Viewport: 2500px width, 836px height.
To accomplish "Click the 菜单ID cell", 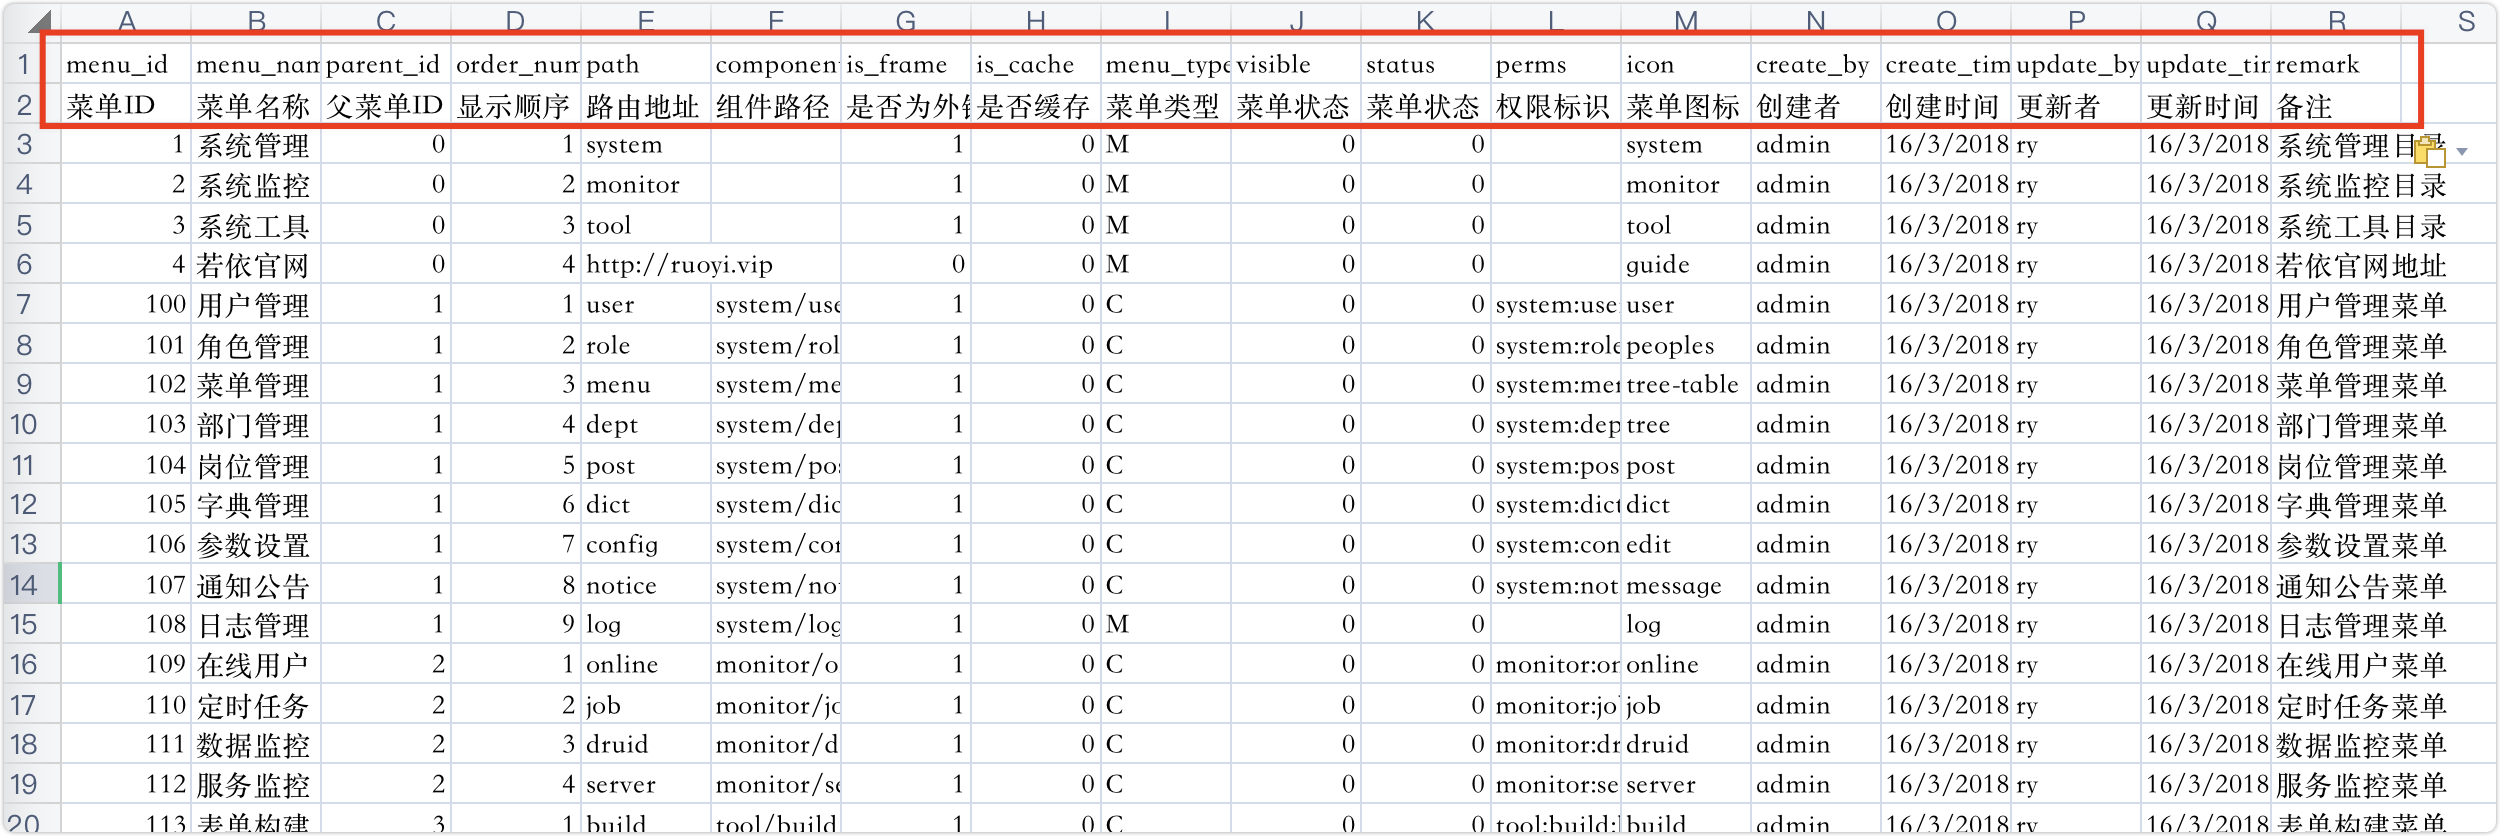I will tap(126, 105).
